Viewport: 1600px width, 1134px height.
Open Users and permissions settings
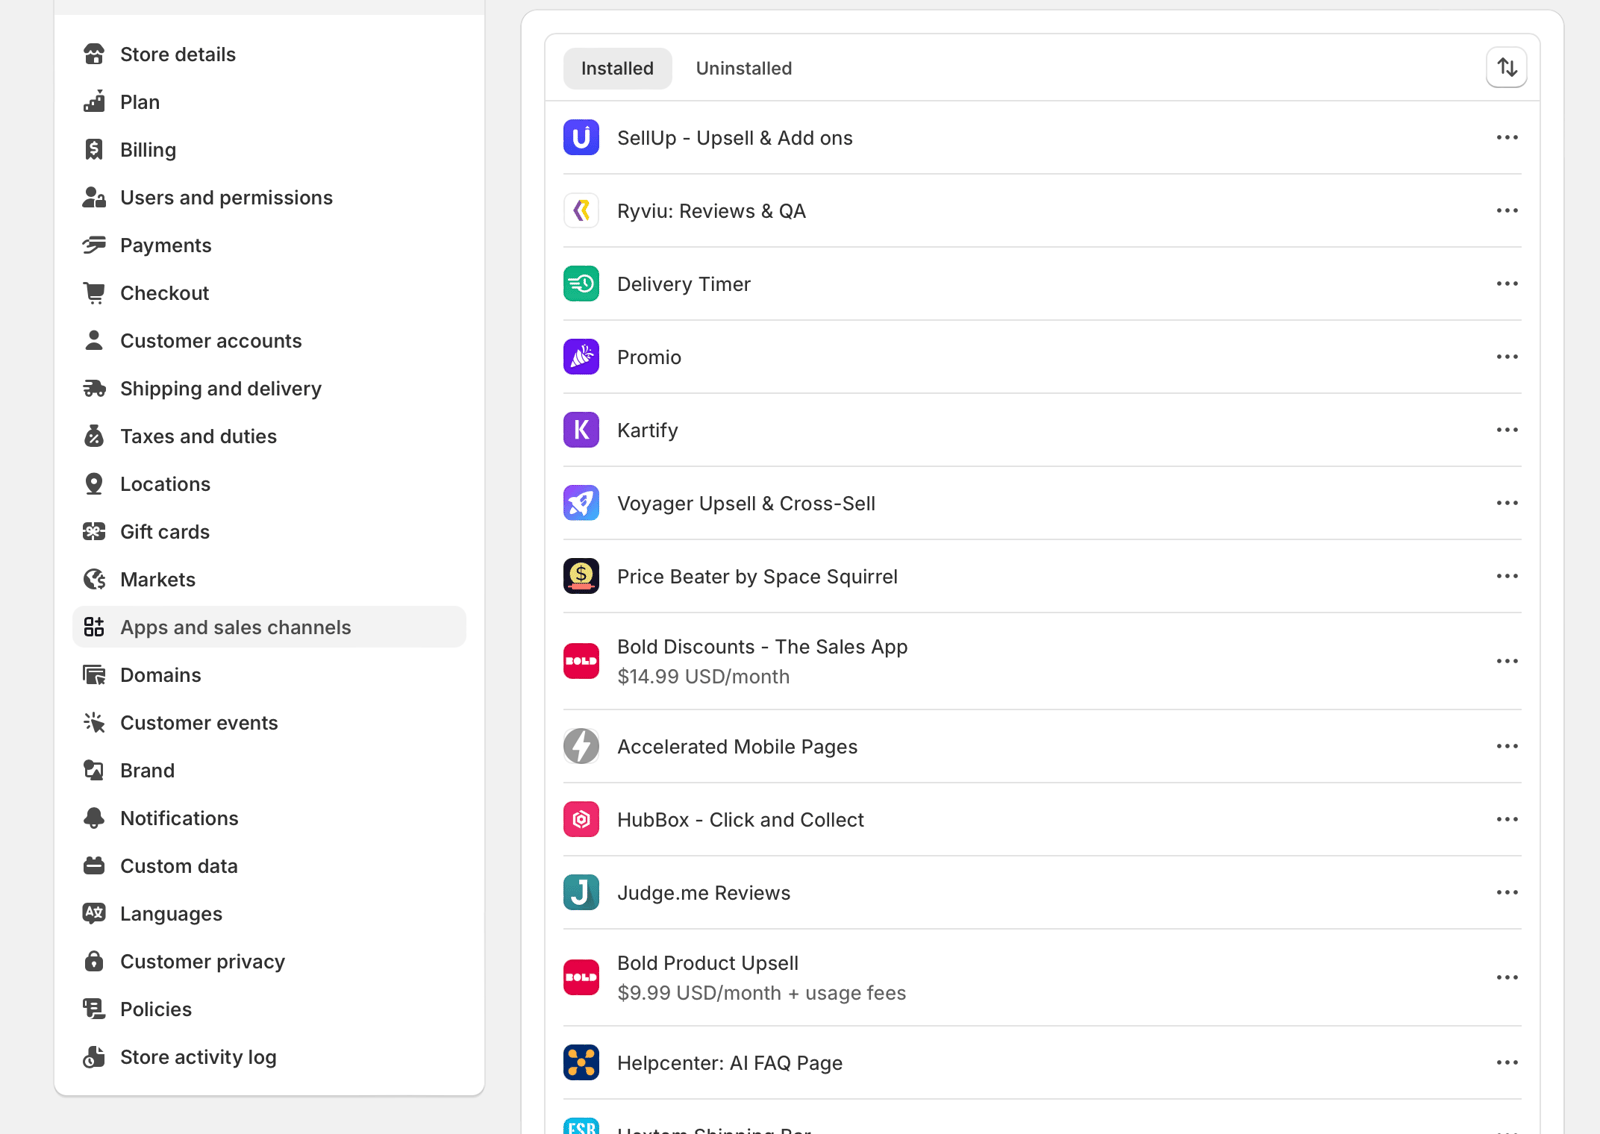coord(269,197)
